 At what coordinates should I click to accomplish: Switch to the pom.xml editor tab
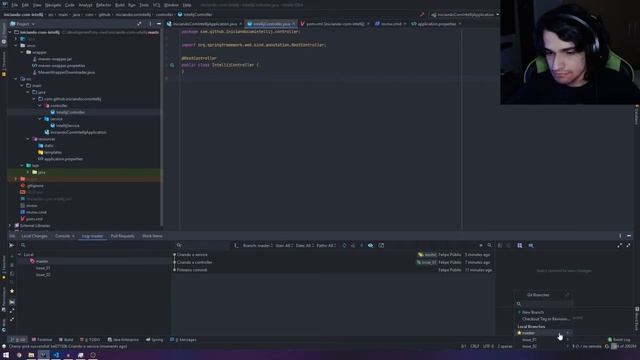pyautogui.click(x=335, y=24)
